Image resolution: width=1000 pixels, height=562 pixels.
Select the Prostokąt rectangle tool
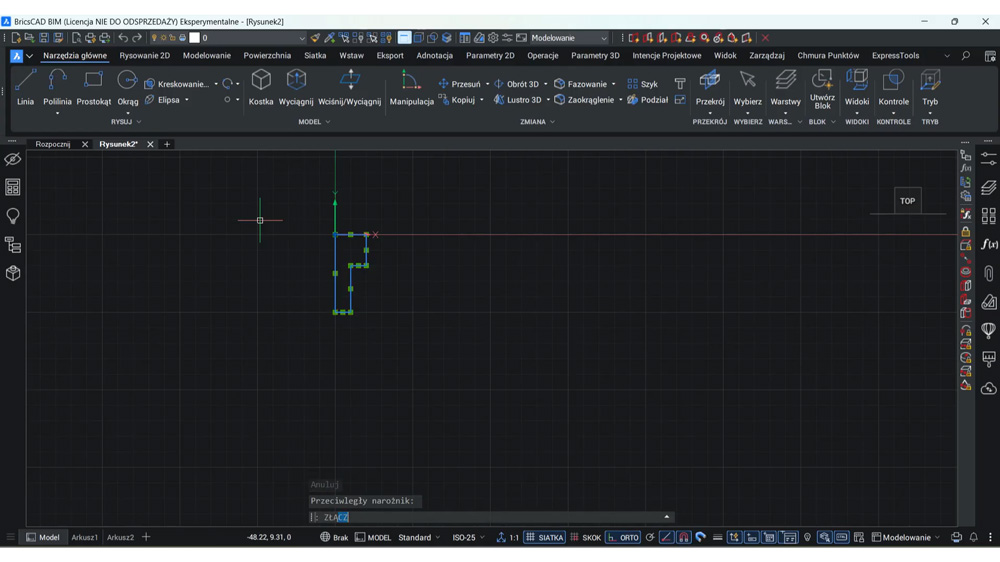[x=94, y=87]
